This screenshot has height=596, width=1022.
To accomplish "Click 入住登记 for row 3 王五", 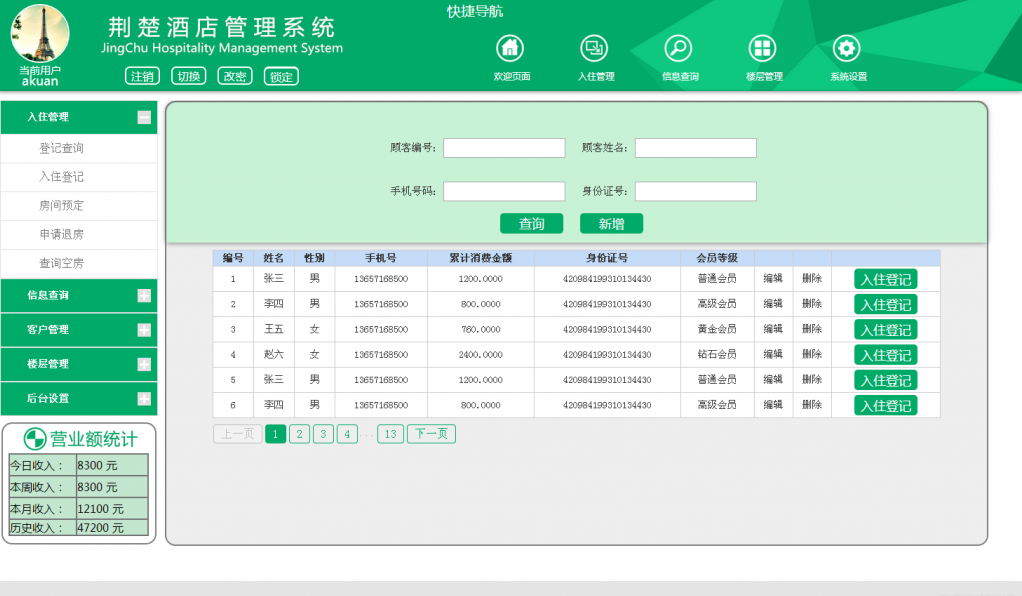I will coord(886,330).
